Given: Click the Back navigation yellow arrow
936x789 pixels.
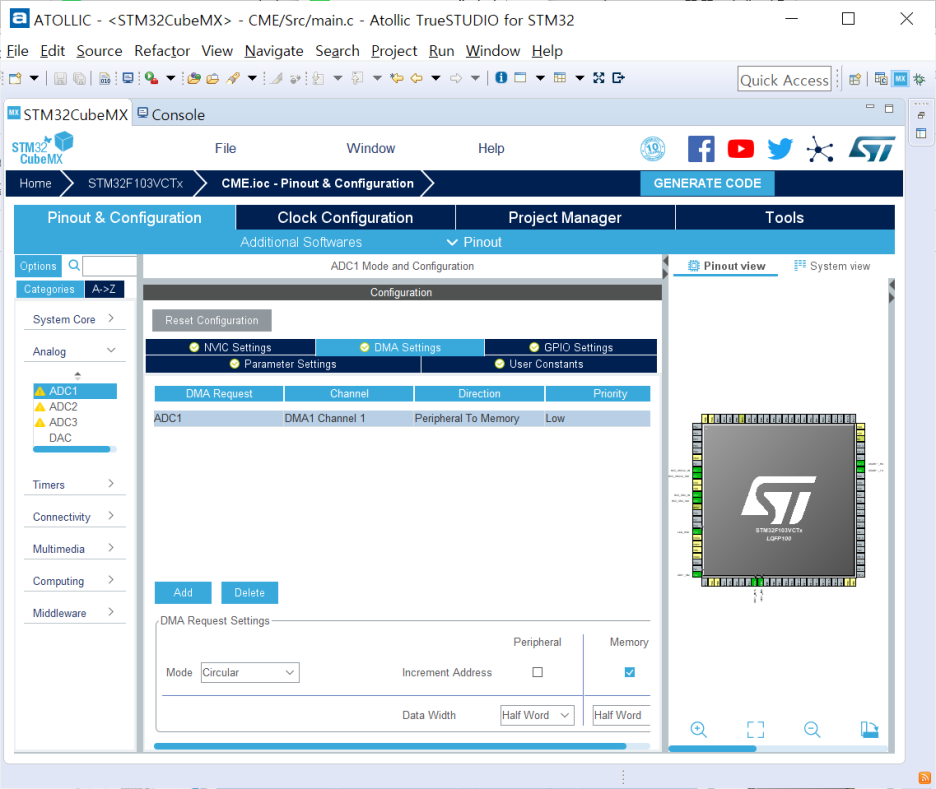Looking at the screenshot, I should pos(417,78).
